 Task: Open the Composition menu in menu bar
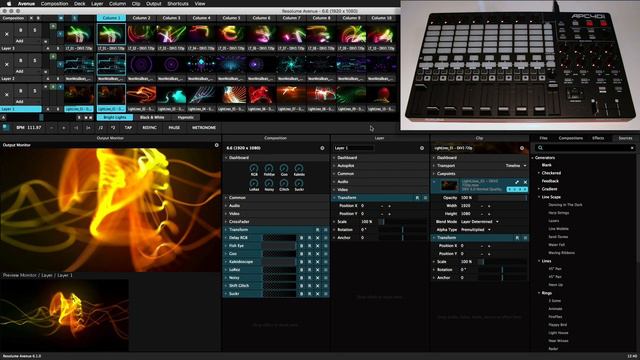tap(54, 3)
